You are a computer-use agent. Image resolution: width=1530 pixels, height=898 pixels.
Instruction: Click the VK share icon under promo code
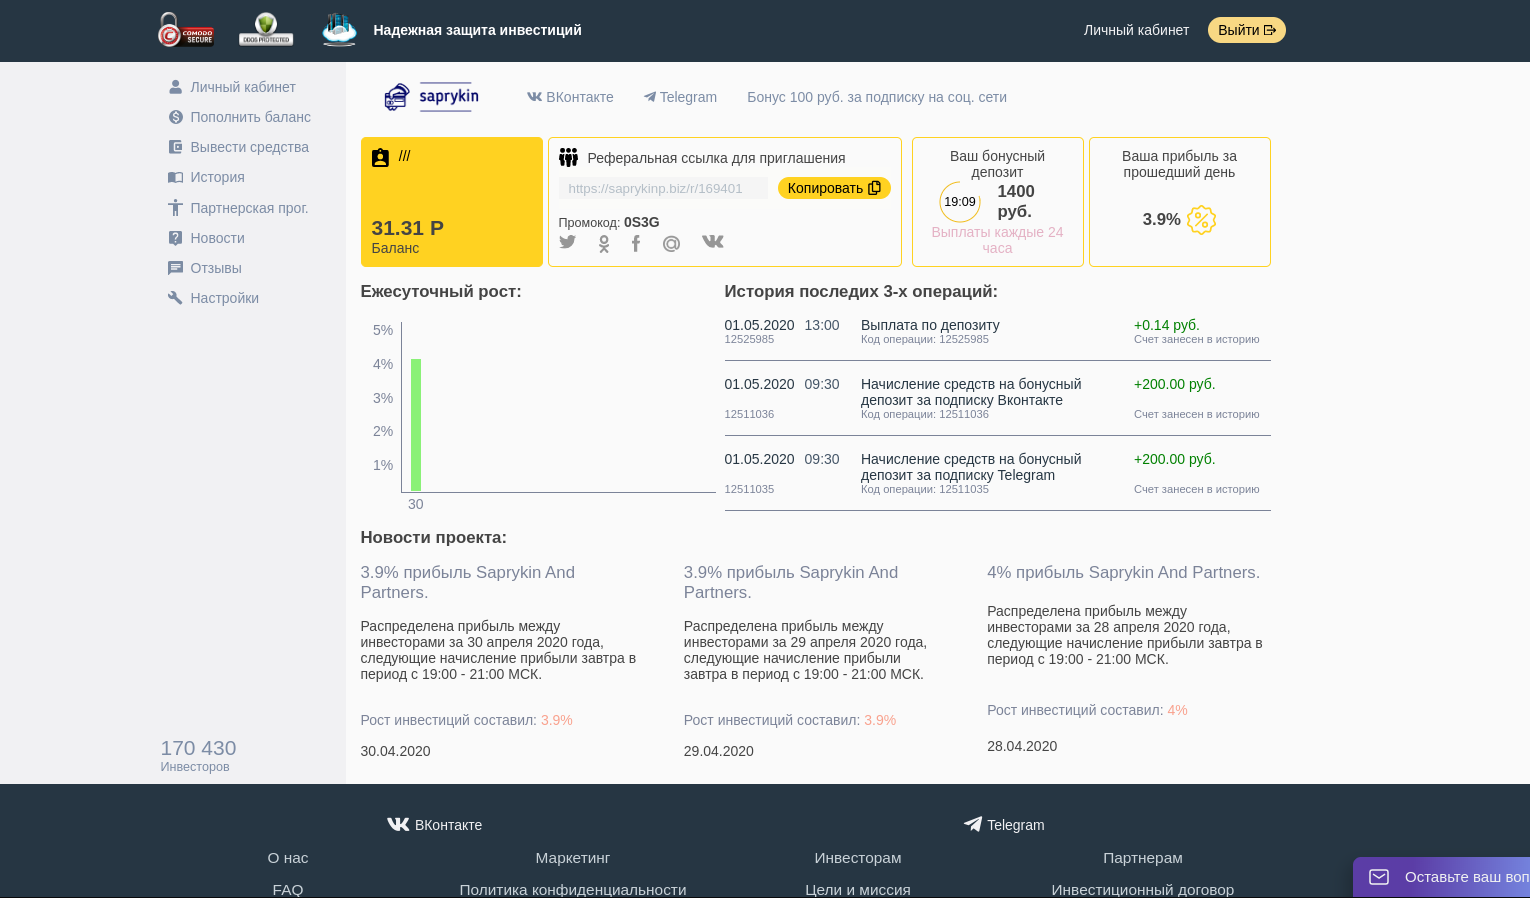tap(712, 242)
